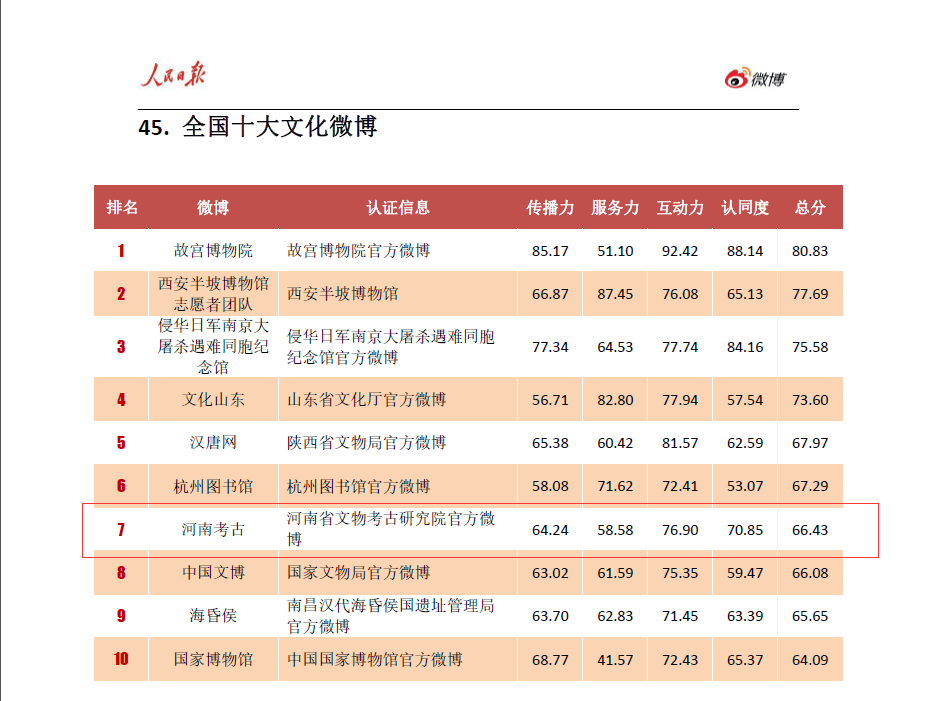Image resolution: width=931 pixels, height=701 pixels.
Task: Click the People's Daily (人民日报) logo
Action: [172, 75]
